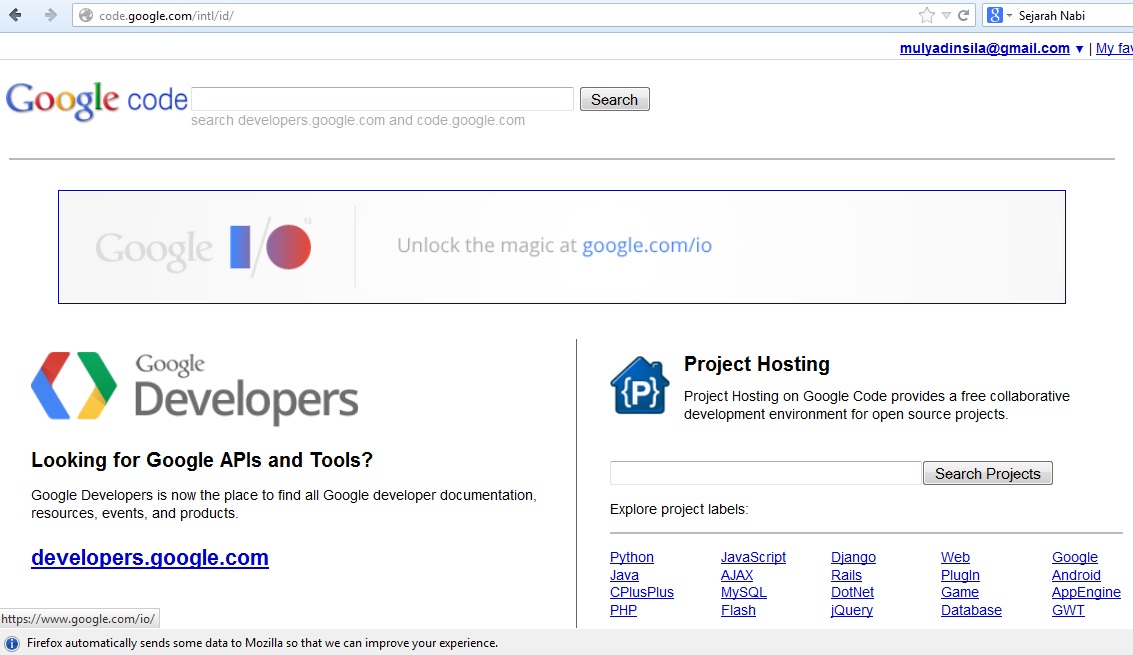Image resolution: width=1133 pixels, height=655 pixels.
Task: Open the jQuery project label
Action: pyautogui.click(x=852, y=610)
